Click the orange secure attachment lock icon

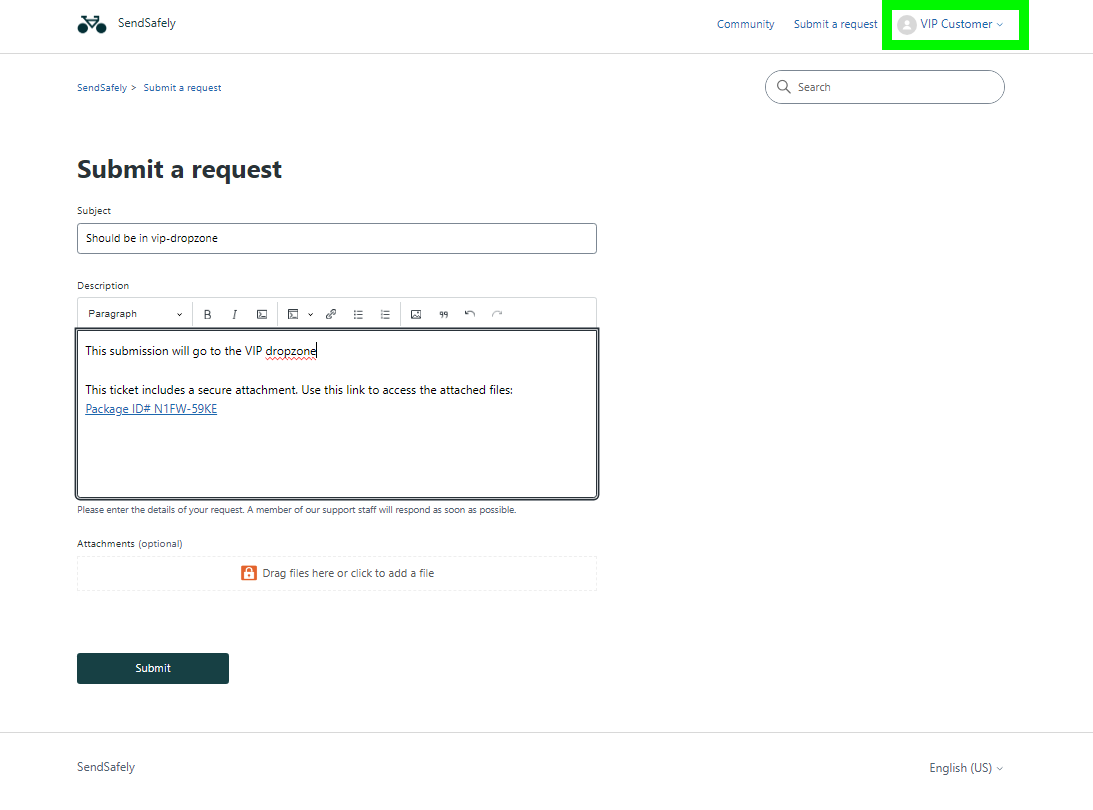249,573
